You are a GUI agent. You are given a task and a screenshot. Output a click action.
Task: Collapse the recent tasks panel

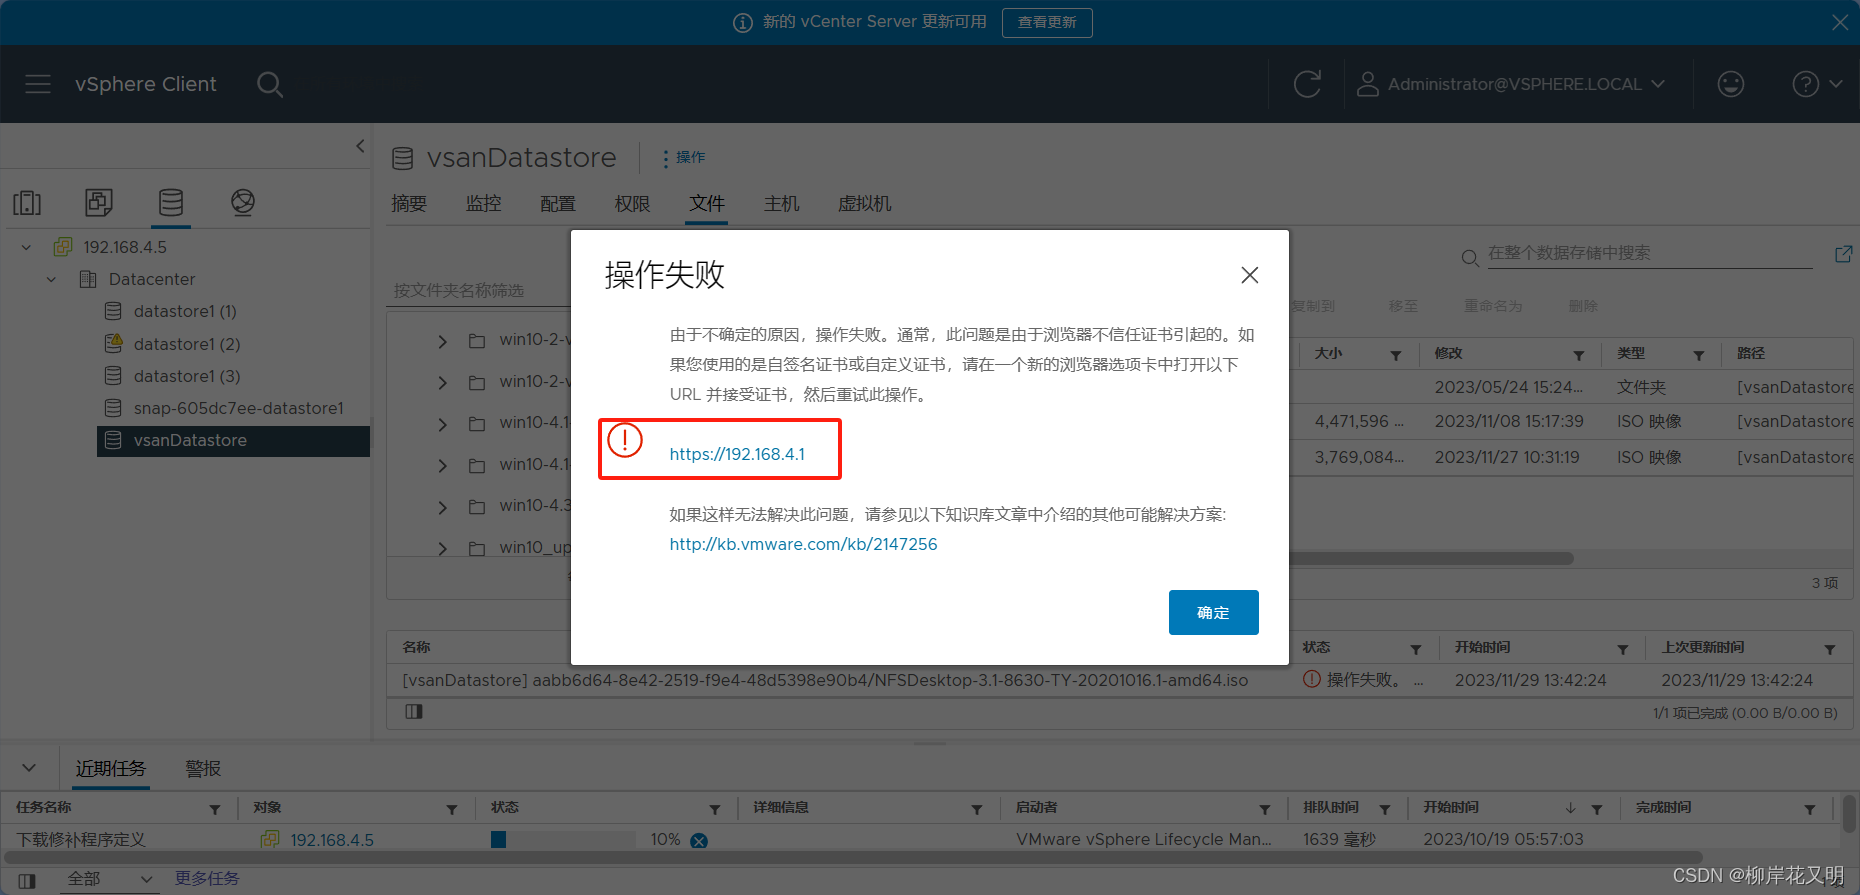(x=29, y=768)
